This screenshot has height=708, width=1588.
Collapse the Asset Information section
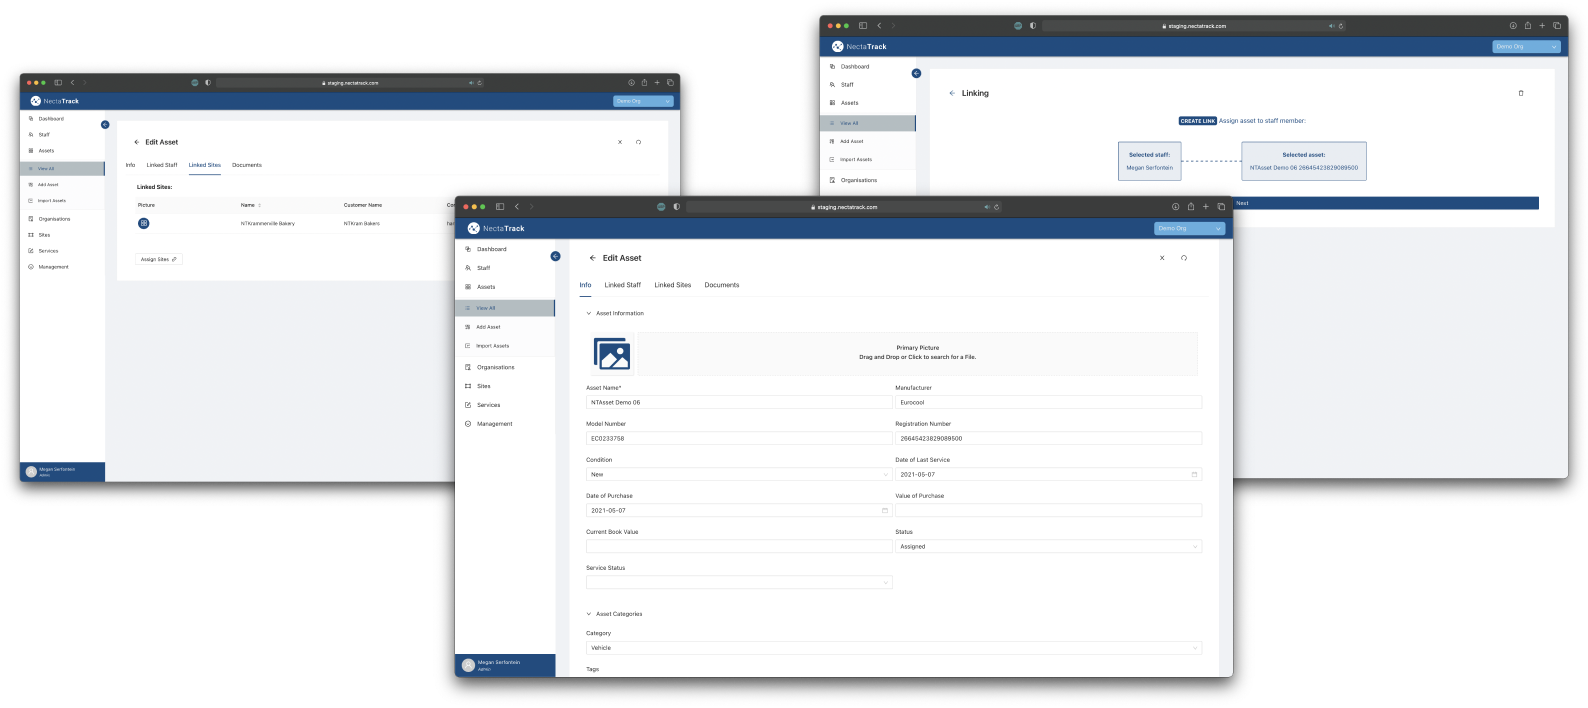coord(589,314)
